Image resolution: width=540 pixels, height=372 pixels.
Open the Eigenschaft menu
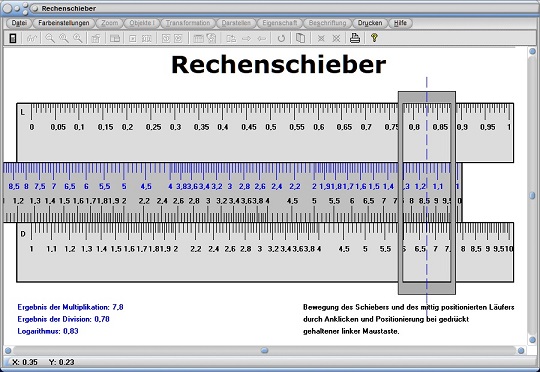point(280,23)
